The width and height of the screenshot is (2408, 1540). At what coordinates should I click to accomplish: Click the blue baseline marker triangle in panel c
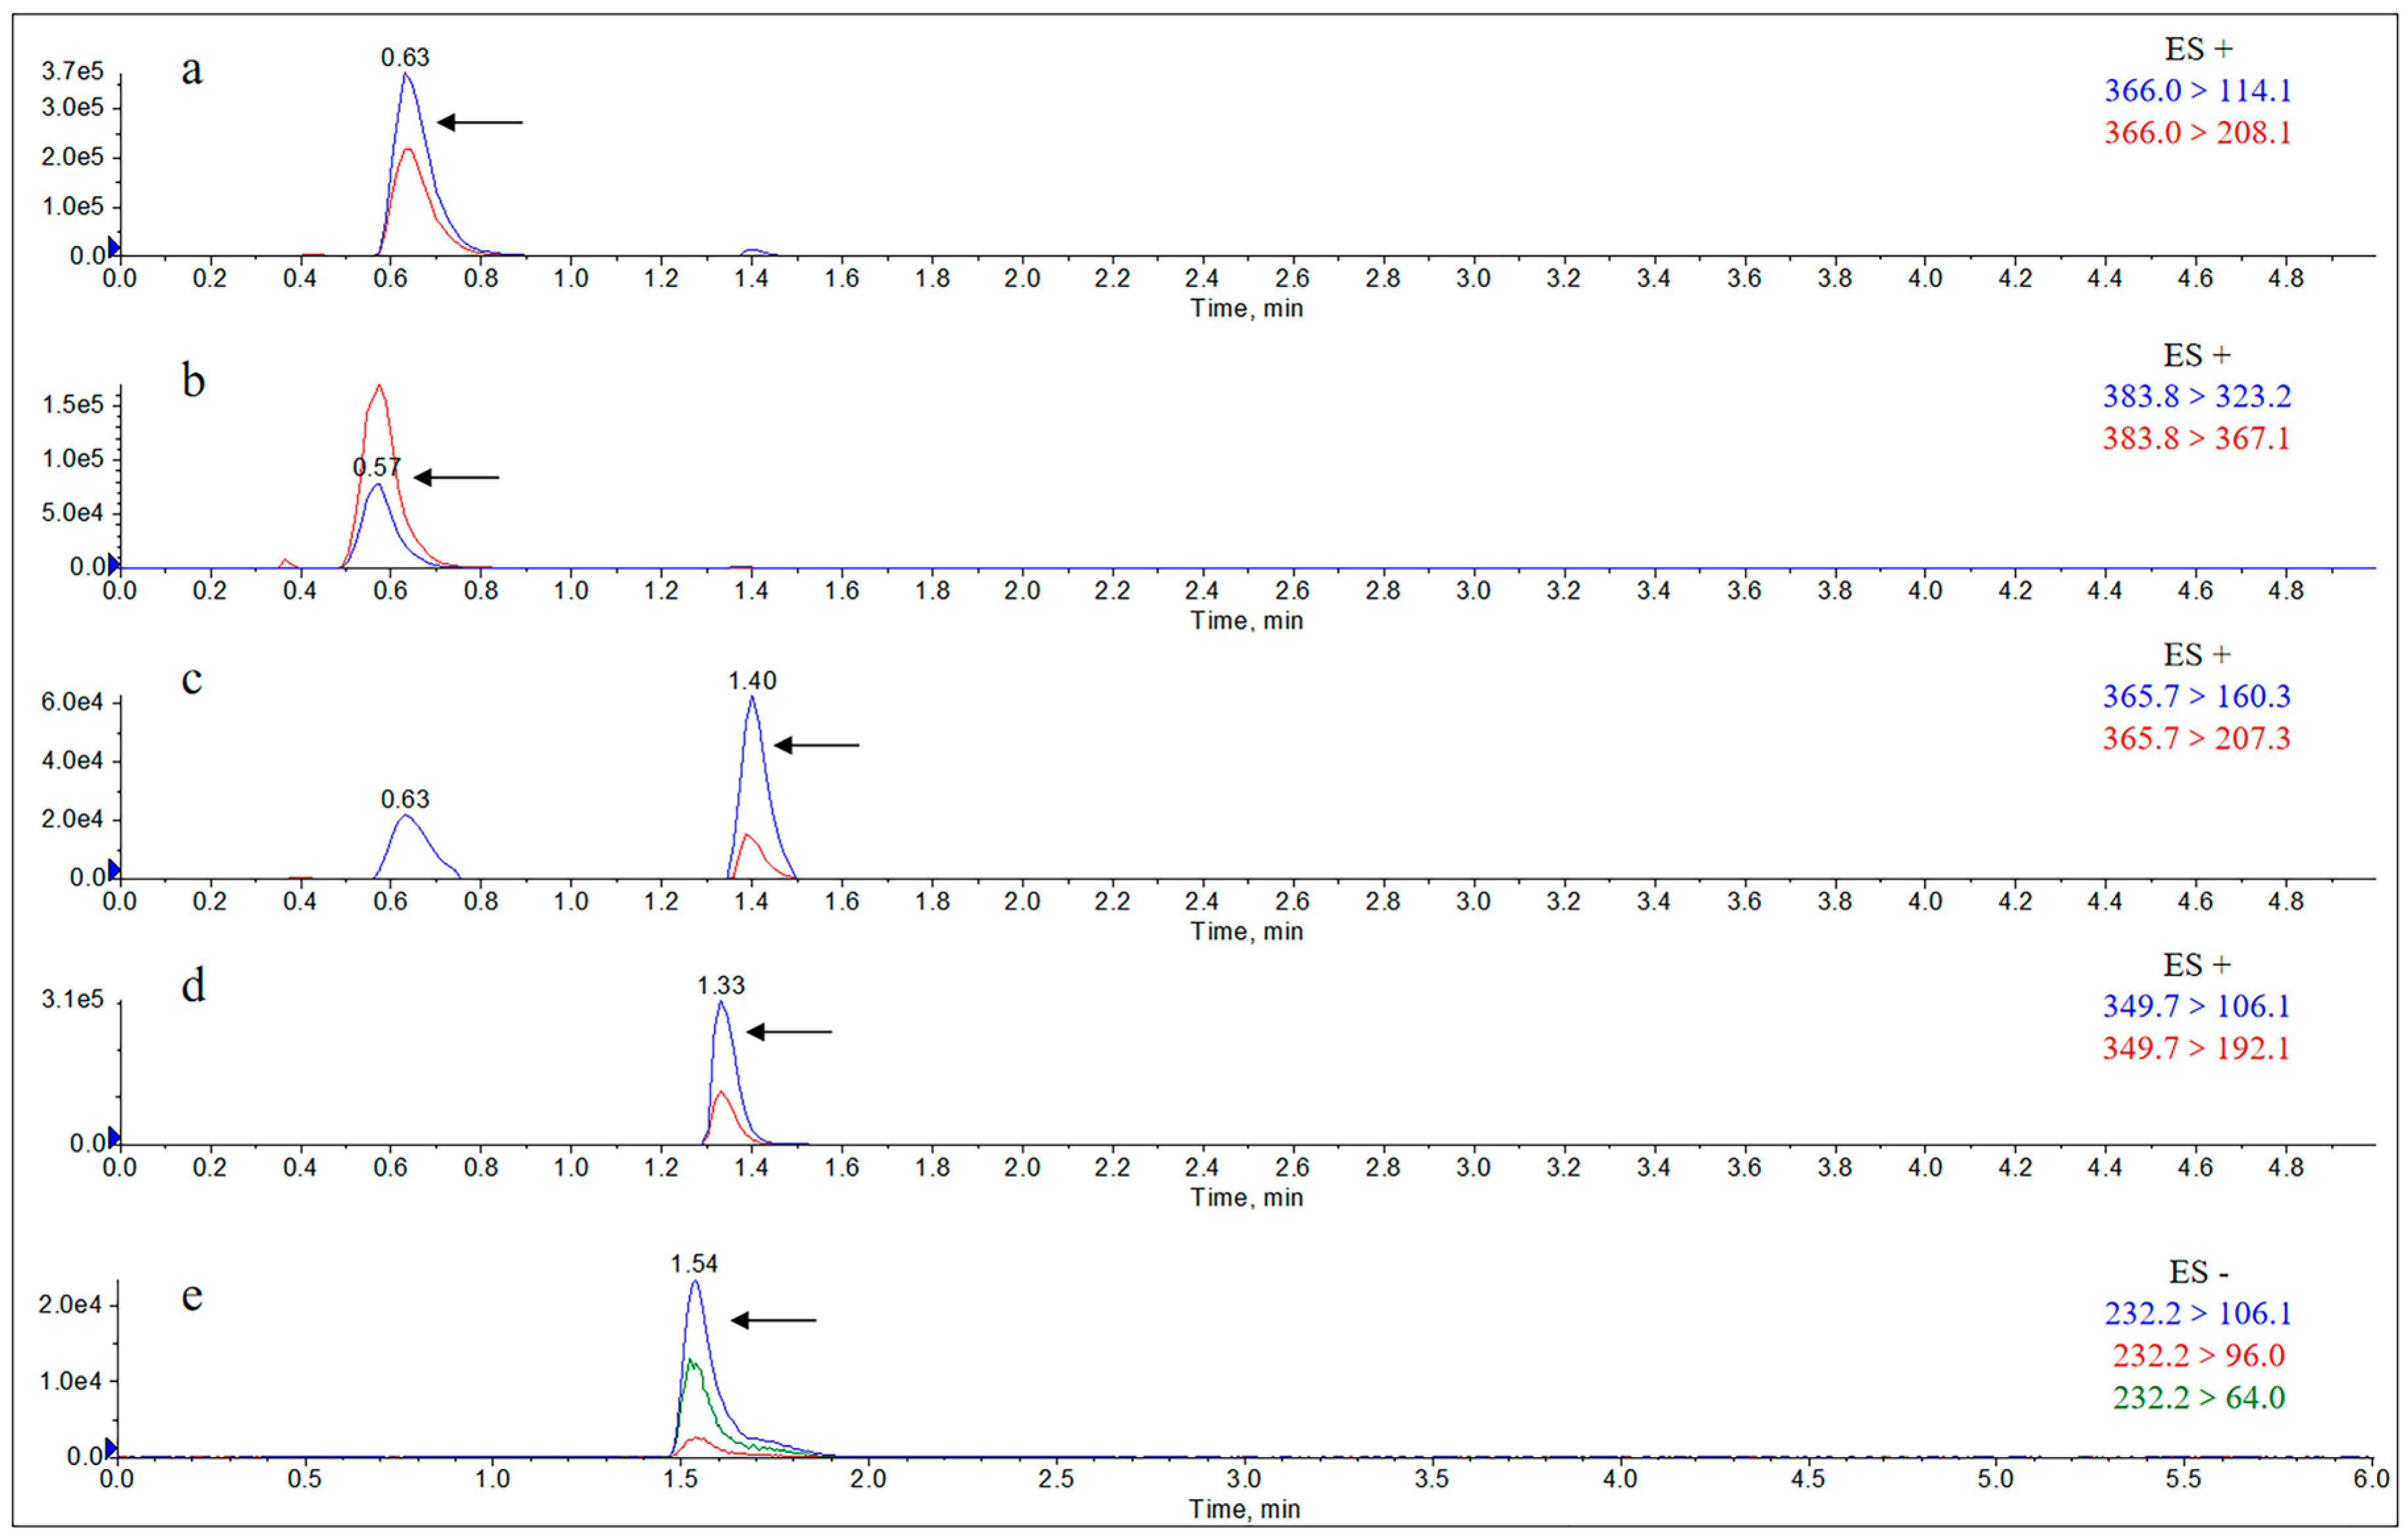(x=114, y=869)
